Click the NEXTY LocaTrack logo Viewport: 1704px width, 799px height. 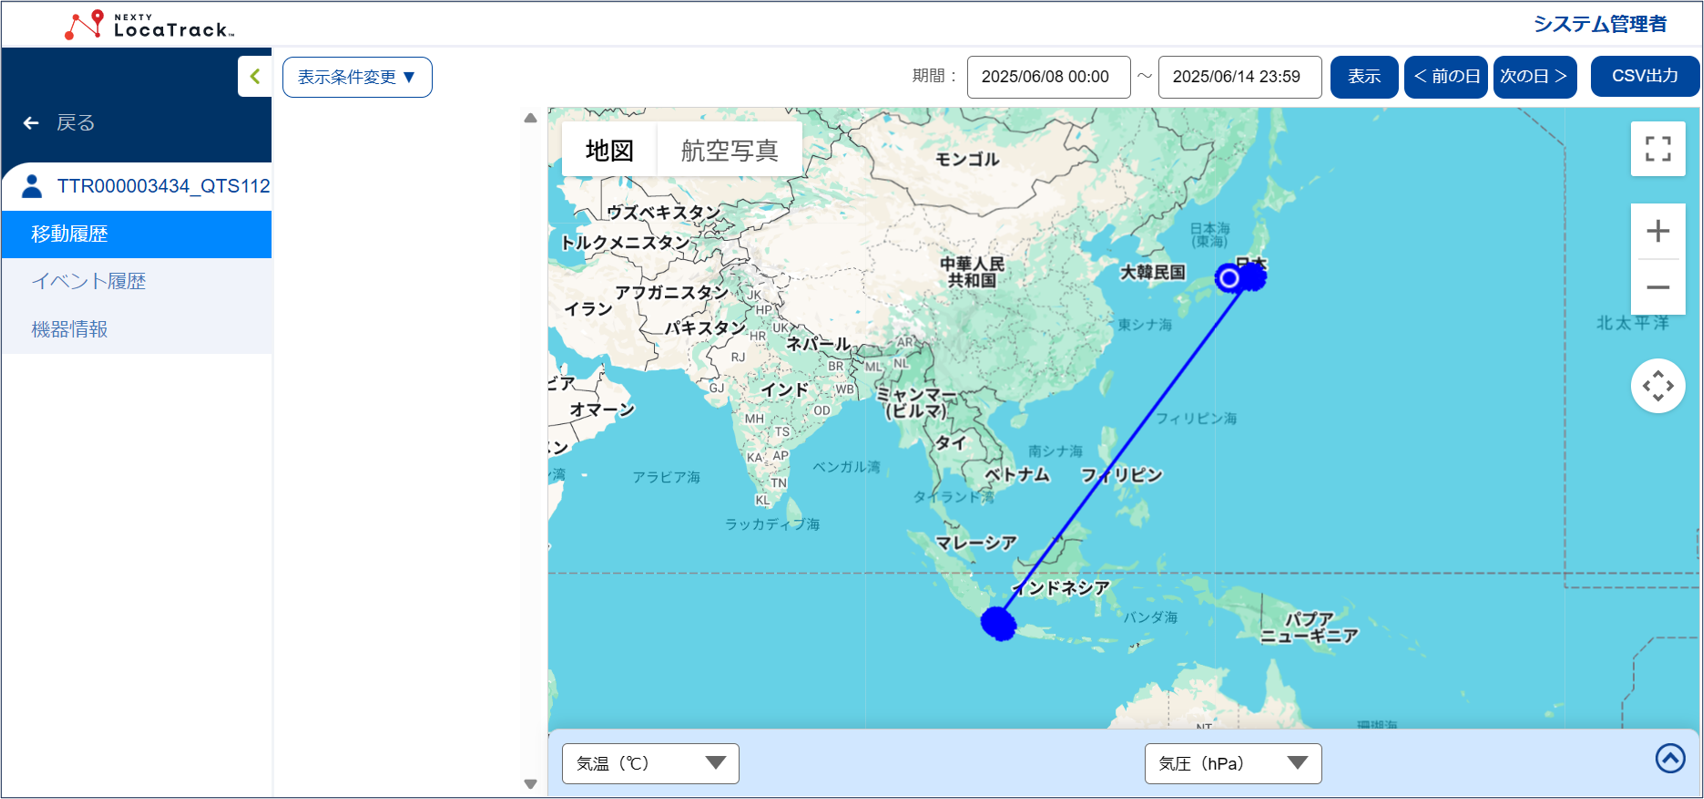coord(150,25)
